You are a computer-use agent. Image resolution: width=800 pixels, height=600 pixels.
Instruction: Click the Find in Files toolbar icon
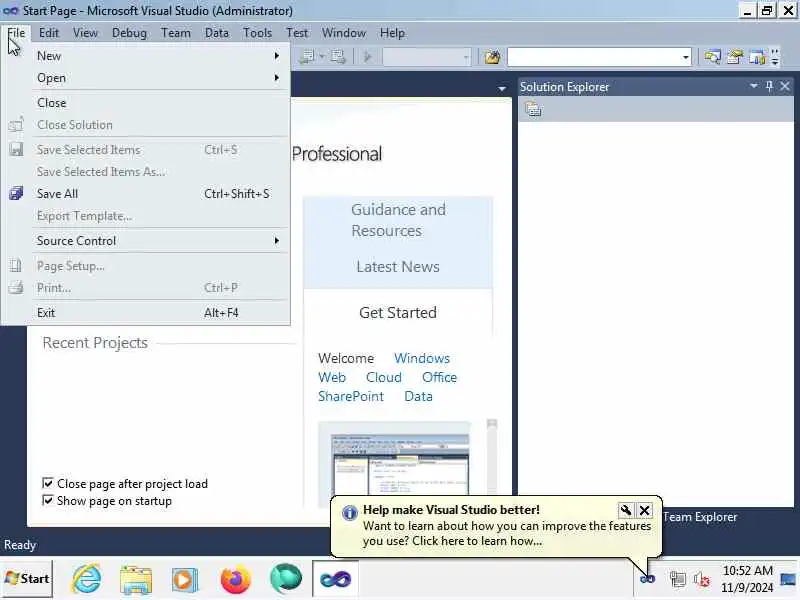[x=492, y=57]
